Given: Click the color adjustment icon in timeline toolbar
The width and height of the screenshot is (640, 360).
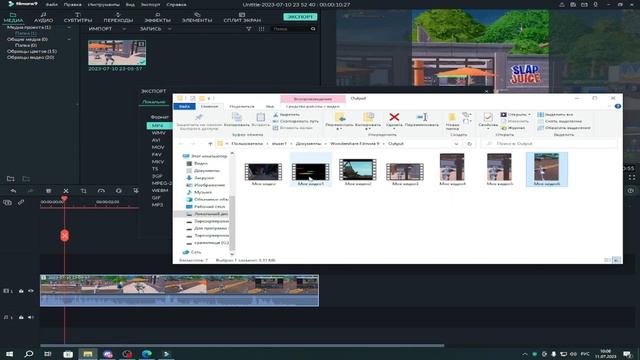Looking at the screenshot, I should coord(118,191).
